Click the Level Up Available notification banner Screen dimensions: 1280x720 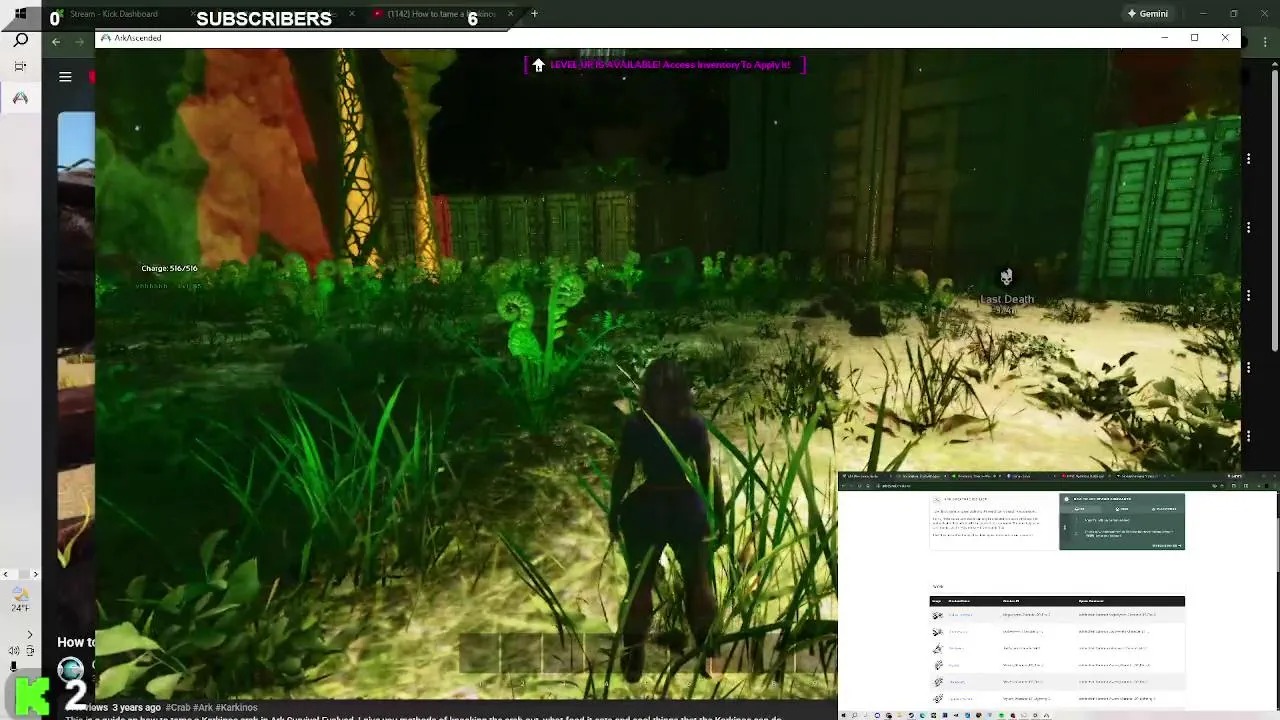coord(664,65)
